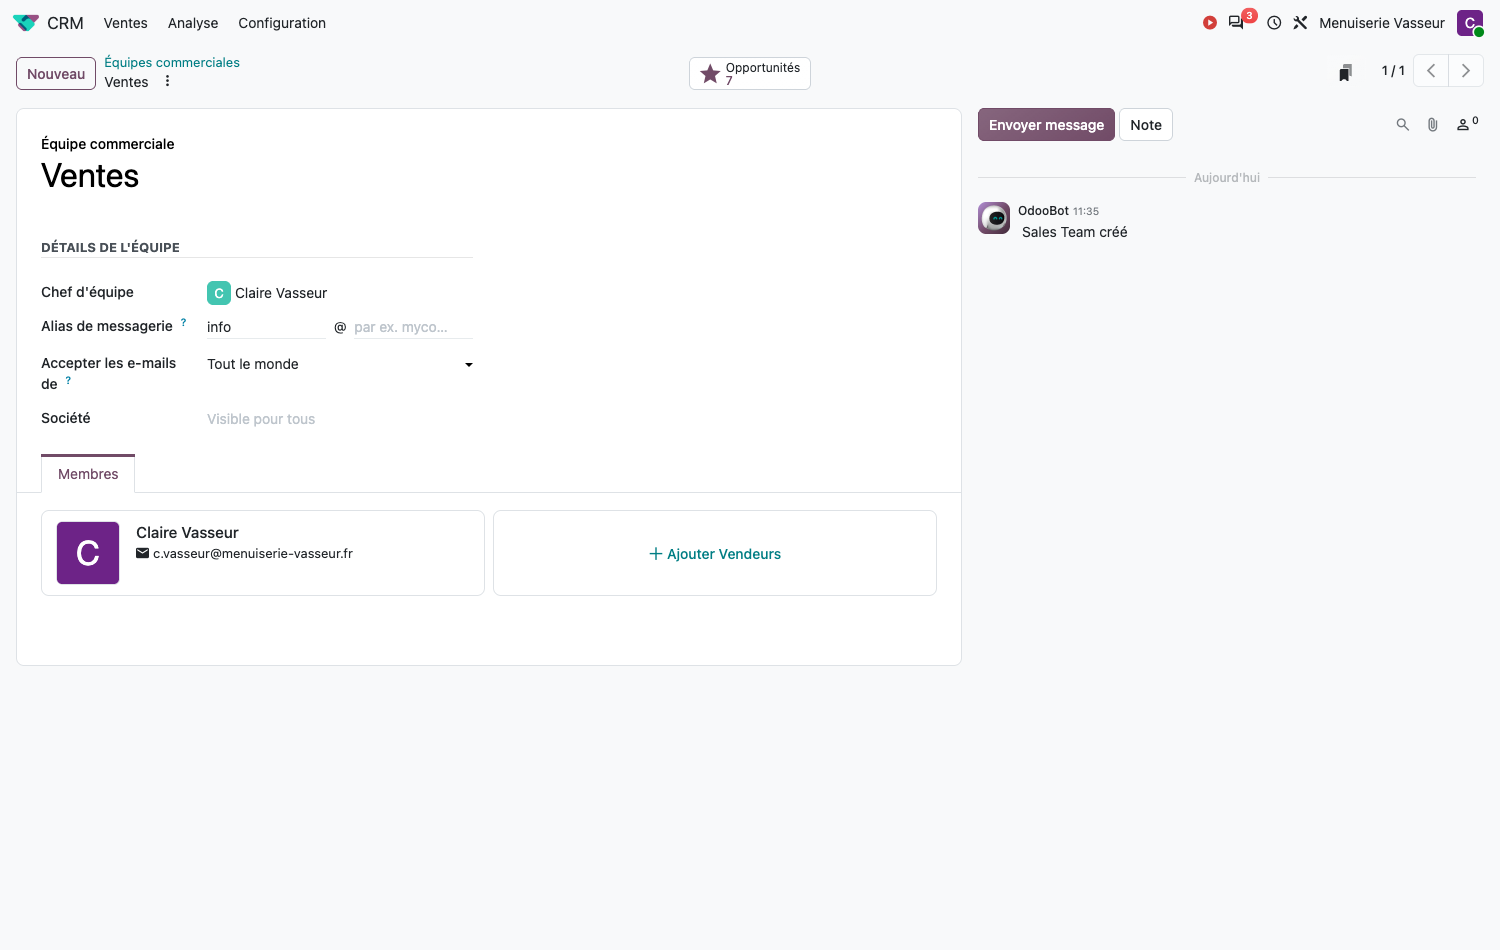
Task: Click Claire Vasseur's team leader avatar
Action: 219,293
